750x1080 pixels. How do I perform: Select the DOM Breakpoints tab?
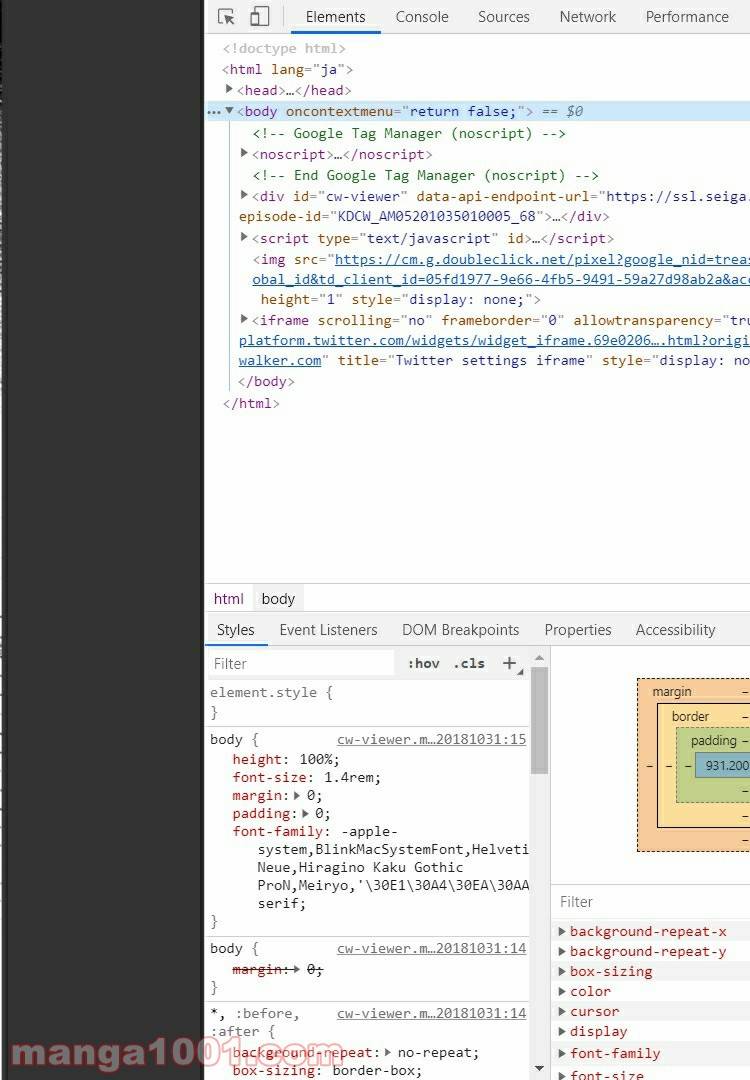click(460, 630)
